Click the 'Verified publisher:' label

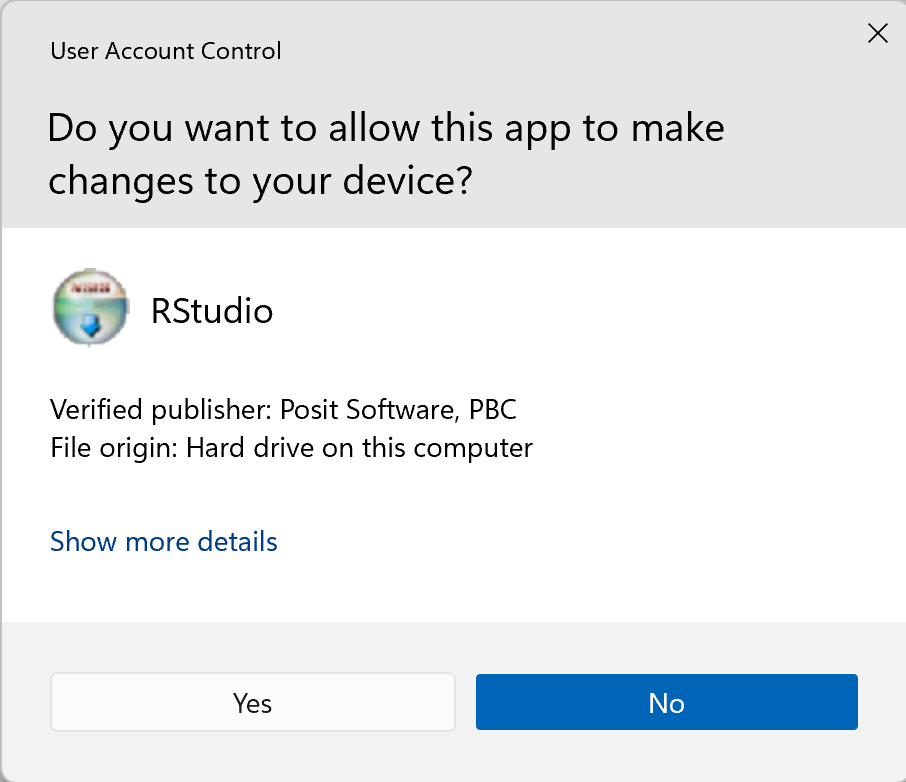[x=161, y=409]
